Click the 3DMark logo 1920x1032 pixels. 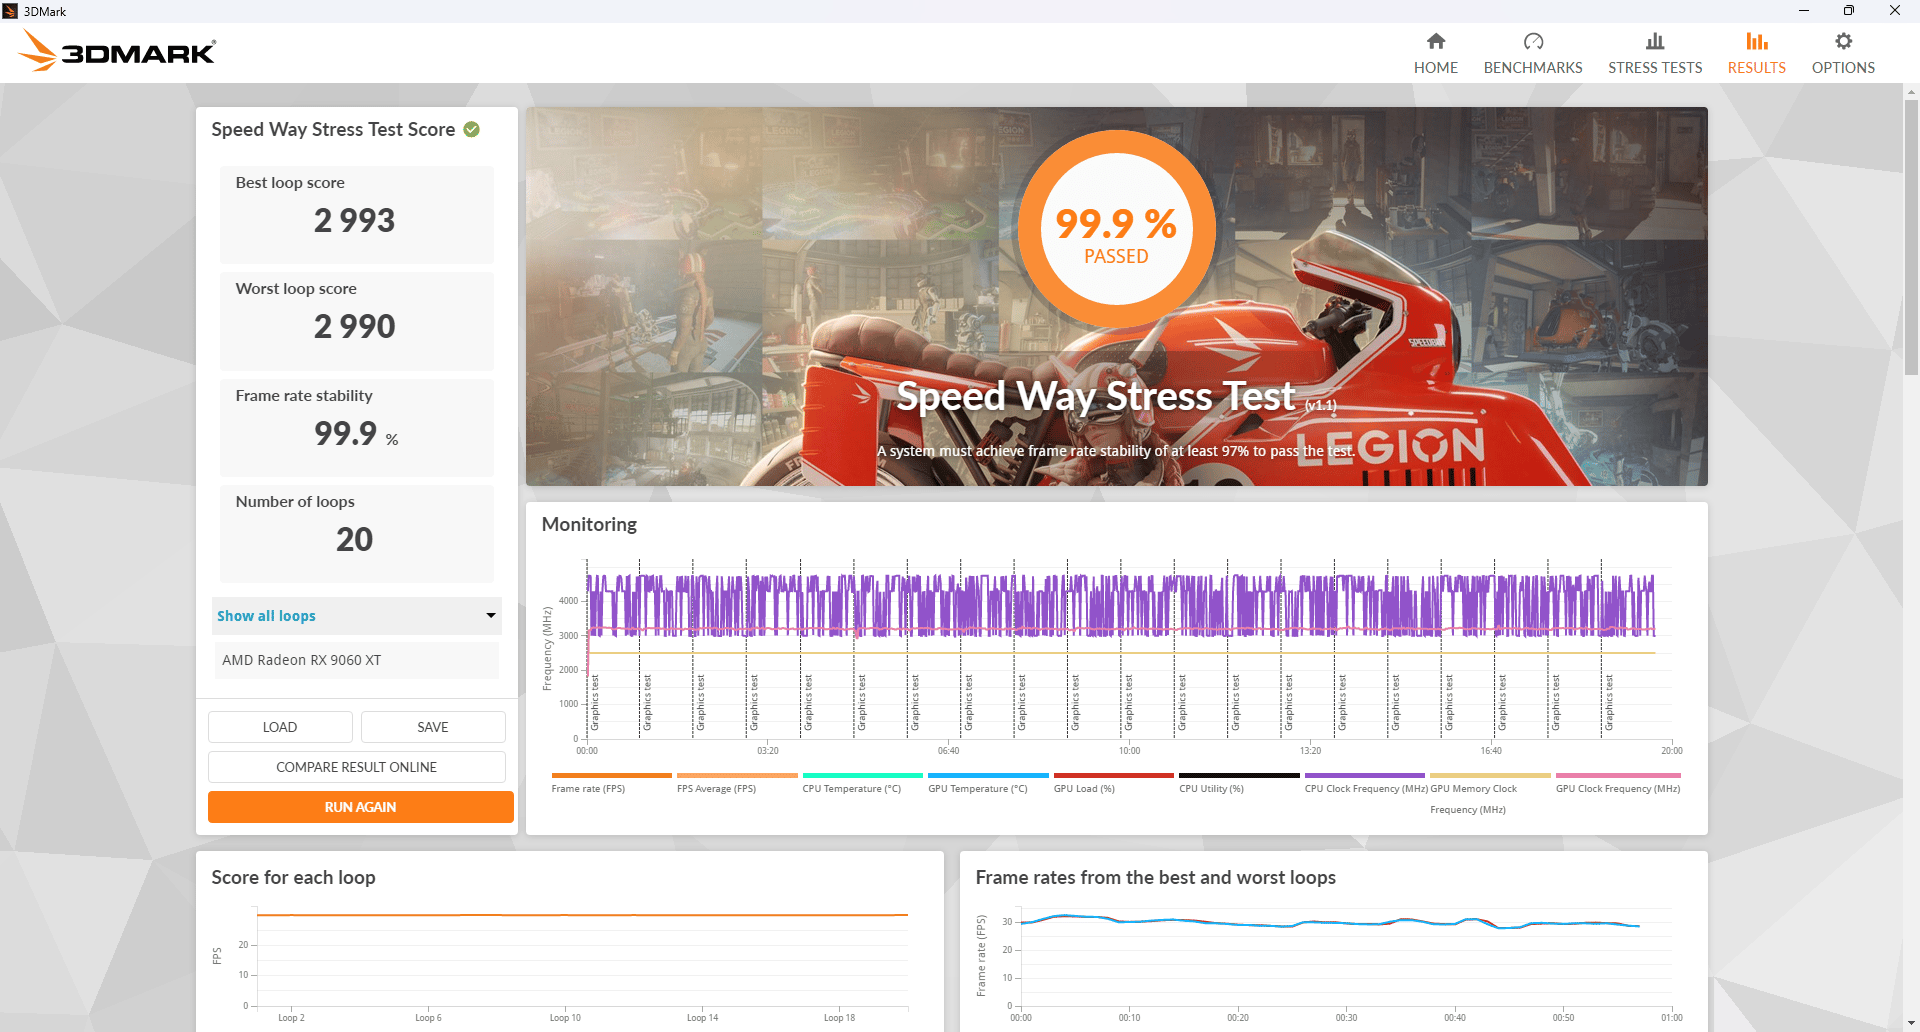pos(117,51)
